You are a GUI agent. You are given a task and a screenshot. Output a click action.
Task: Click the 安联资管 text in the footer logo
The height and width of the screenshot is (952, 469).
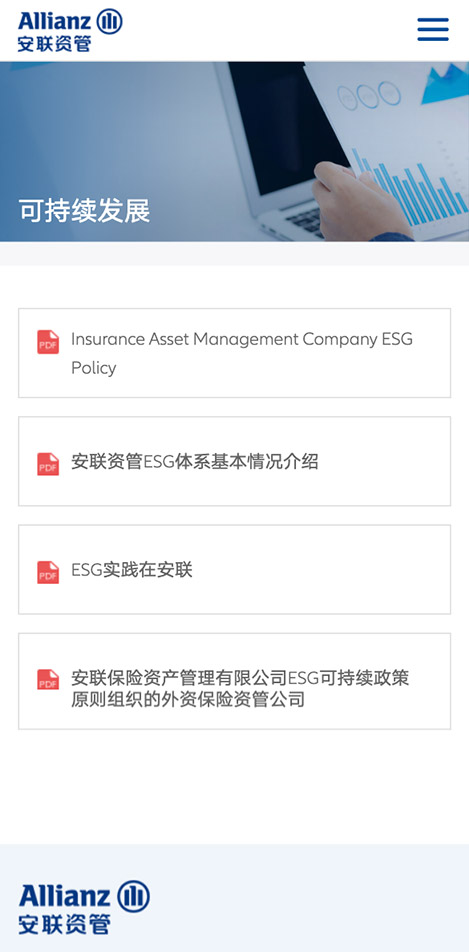64,925
